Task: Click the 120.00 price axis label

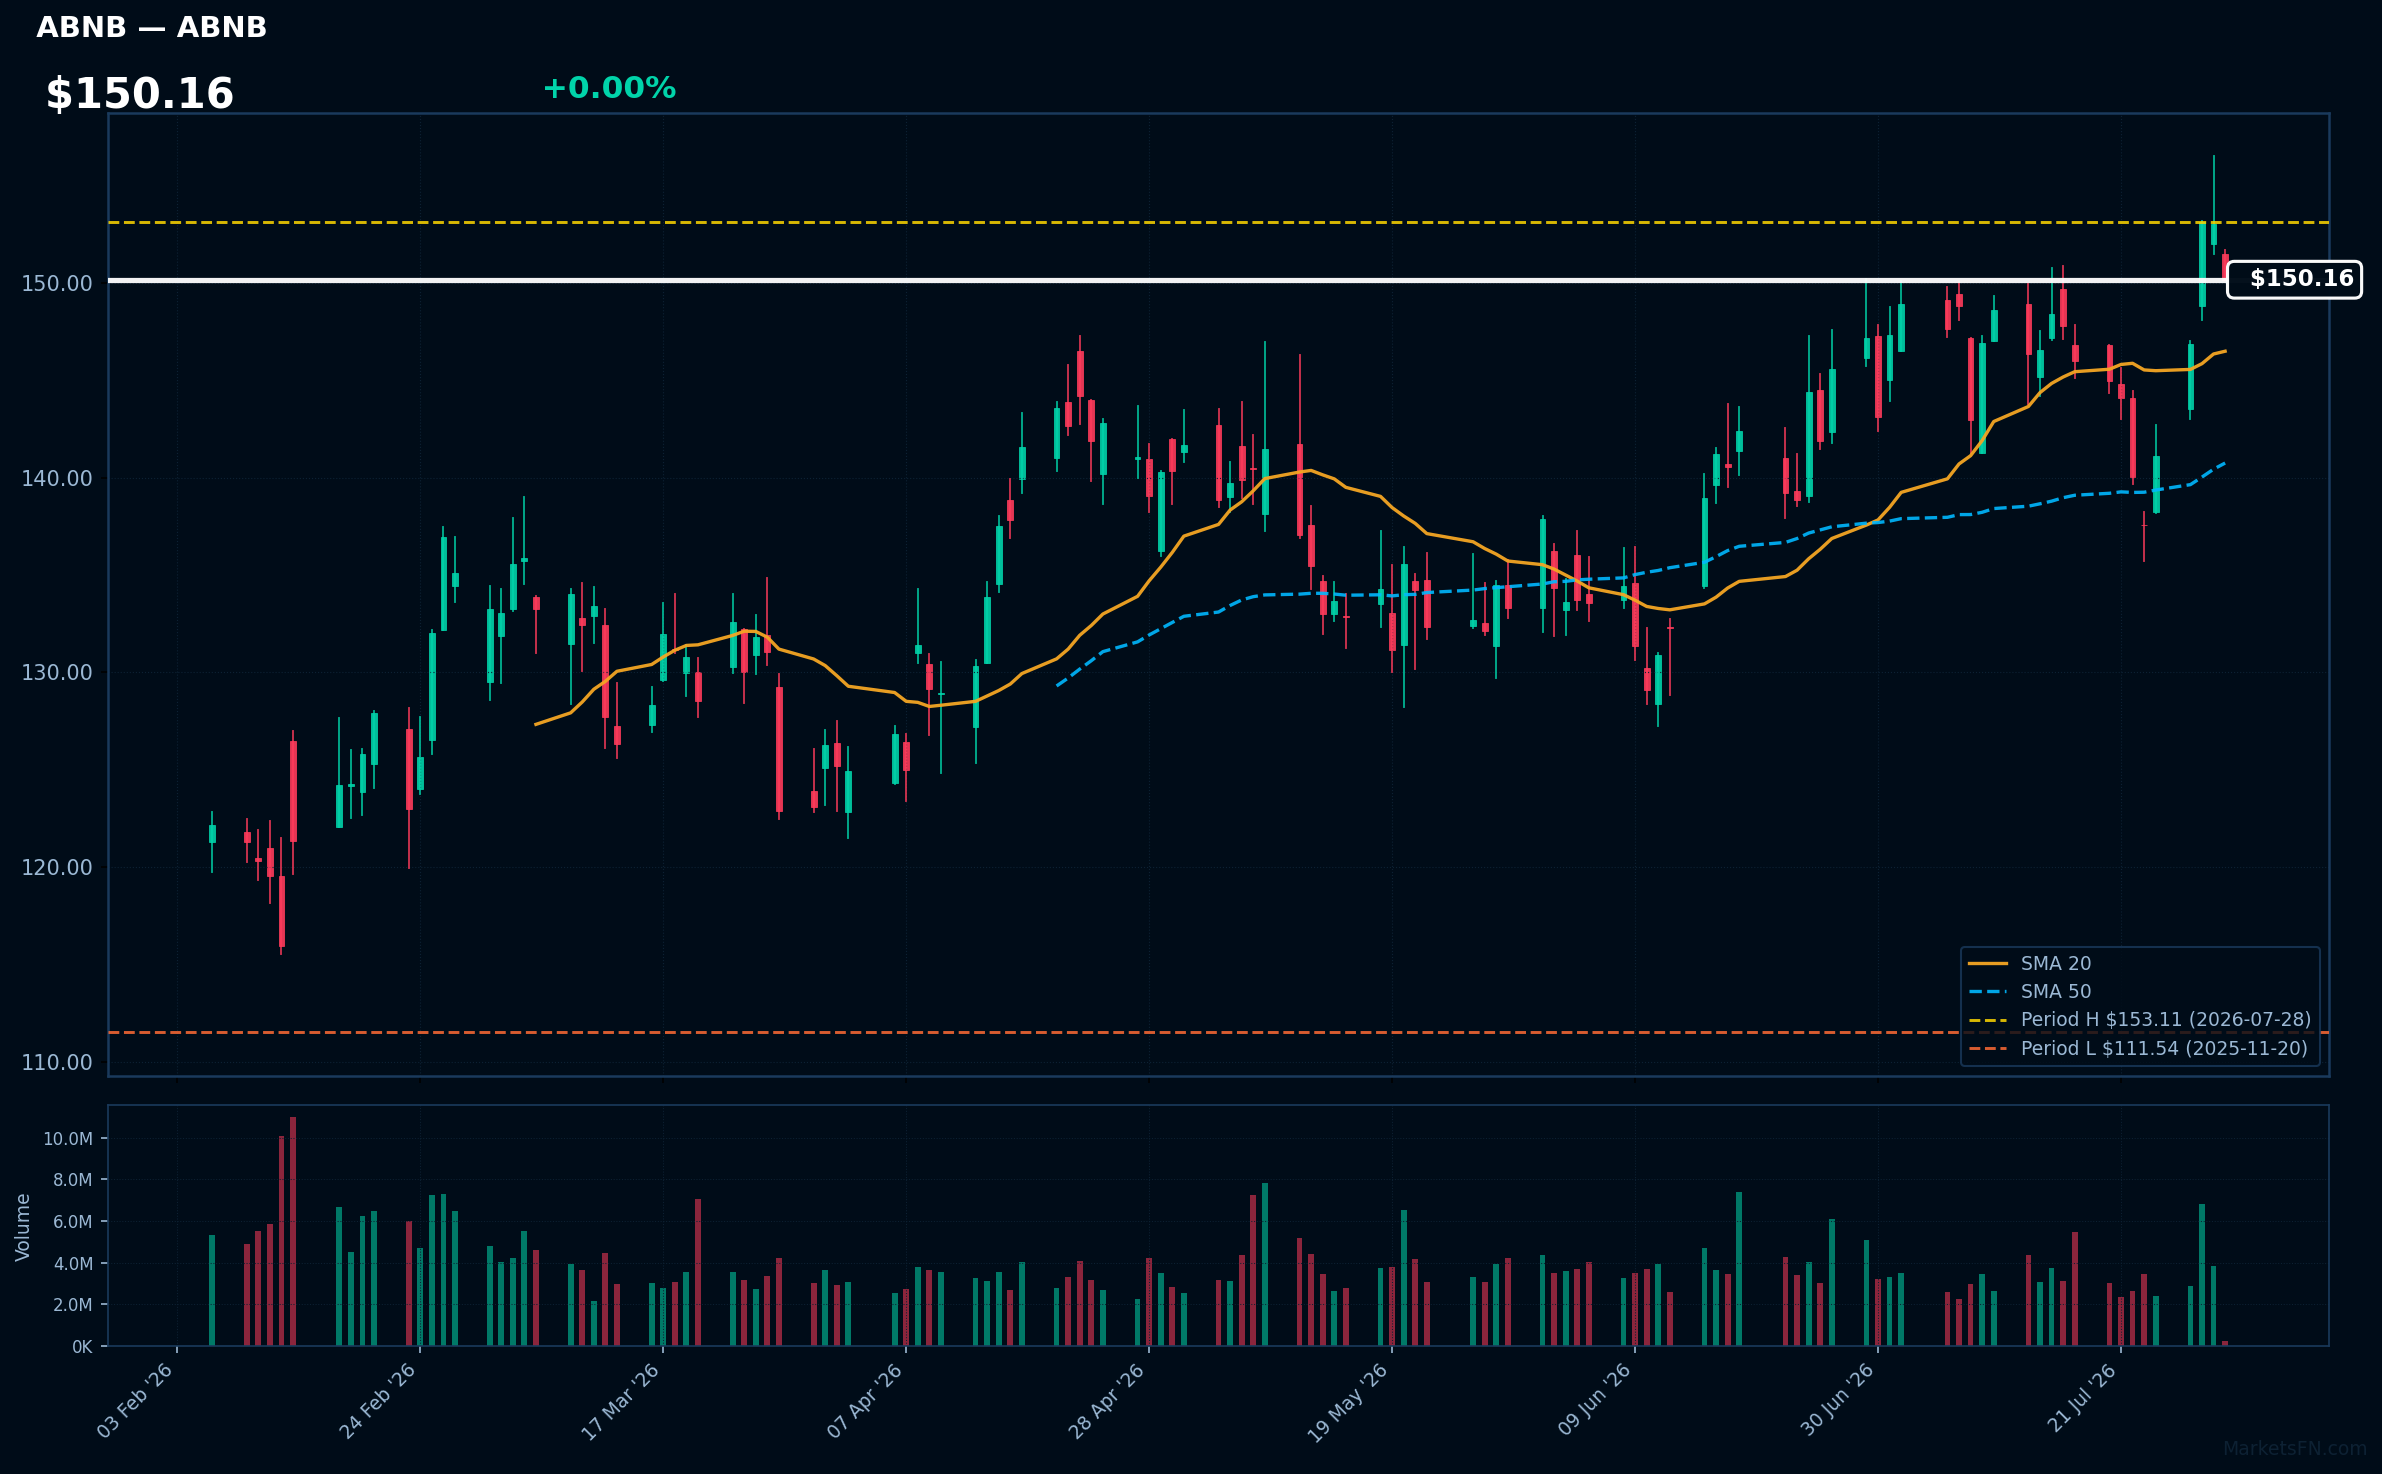Action: click(x=57, y=867)
